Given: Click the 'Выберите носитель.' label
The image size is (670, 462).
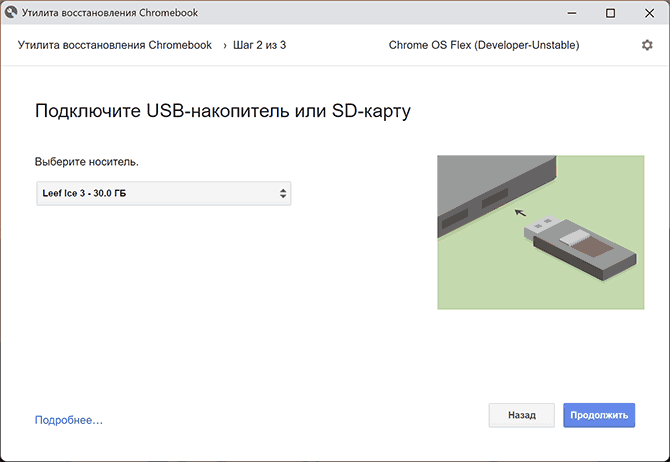Looking at the screenshot, I should point(87,162).
